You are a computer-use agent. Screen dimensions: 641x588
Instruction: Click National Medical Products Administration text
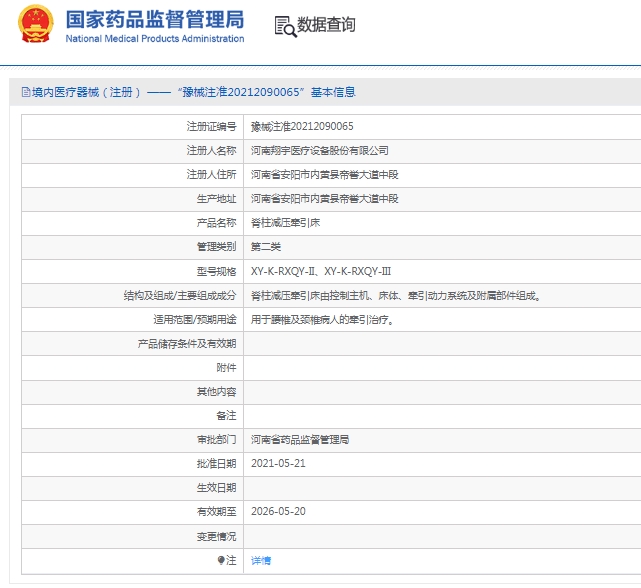point(155,38)
